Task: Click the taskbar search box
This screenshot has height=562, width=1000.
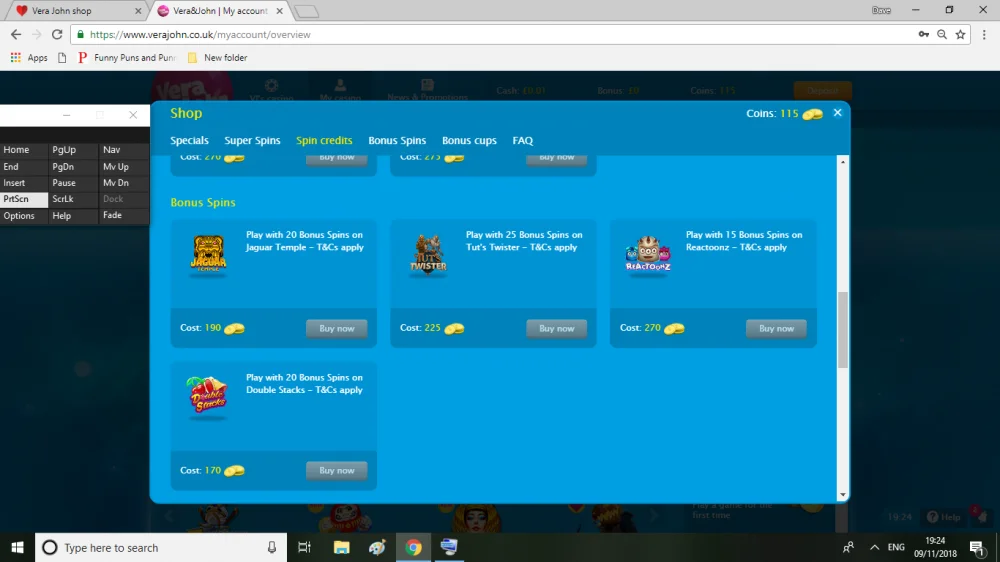Action: pos(161,547)
